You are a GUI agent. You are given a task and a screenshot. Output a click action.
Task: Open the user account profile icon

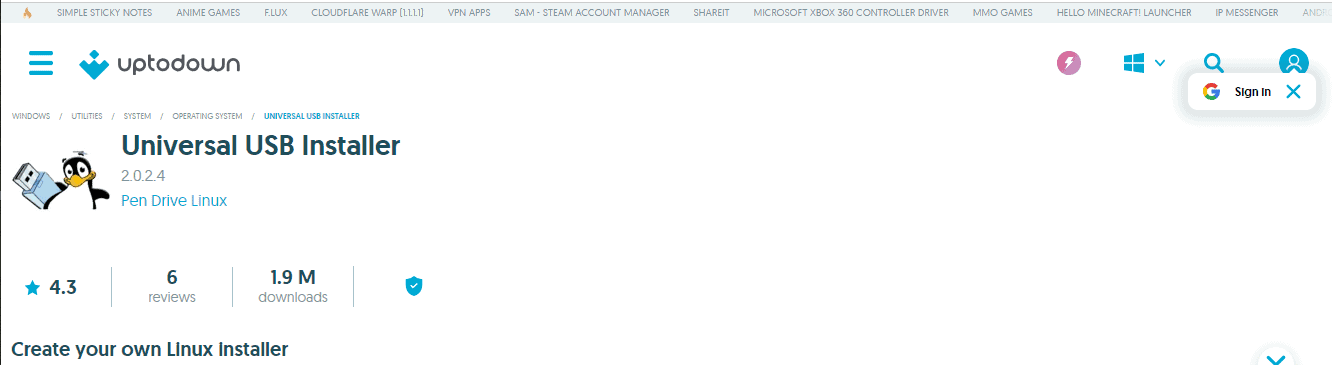click(x=1294, y=63)
